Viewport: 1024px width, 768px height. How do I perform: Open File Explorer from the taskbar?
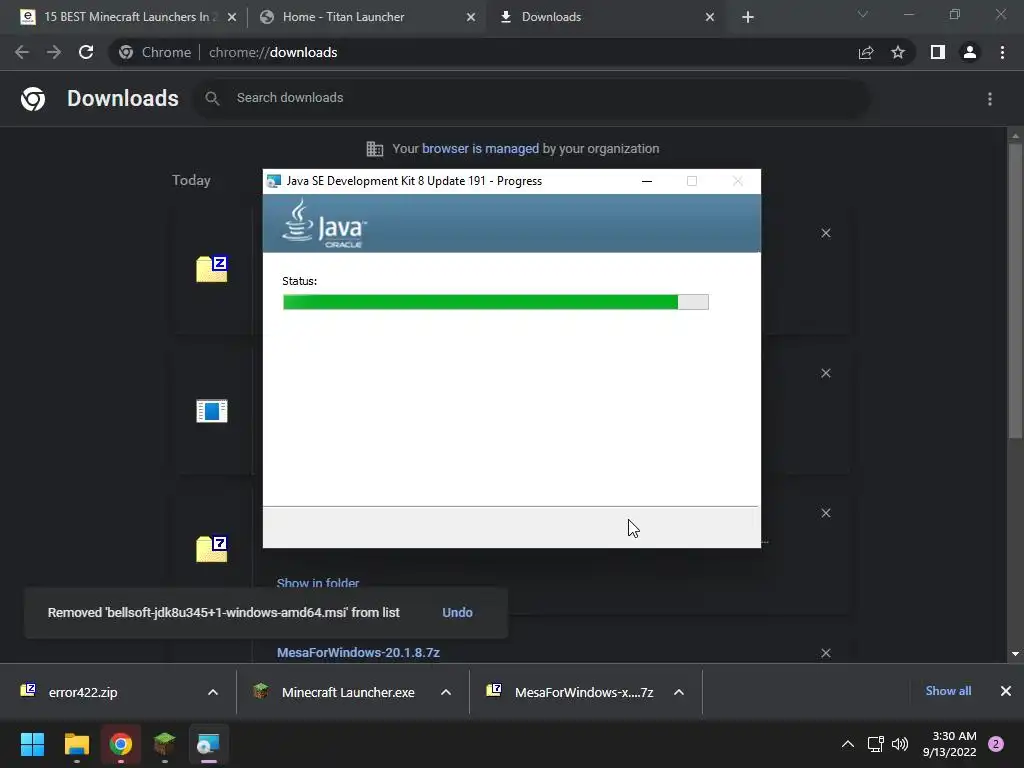[x=76, y=744]
